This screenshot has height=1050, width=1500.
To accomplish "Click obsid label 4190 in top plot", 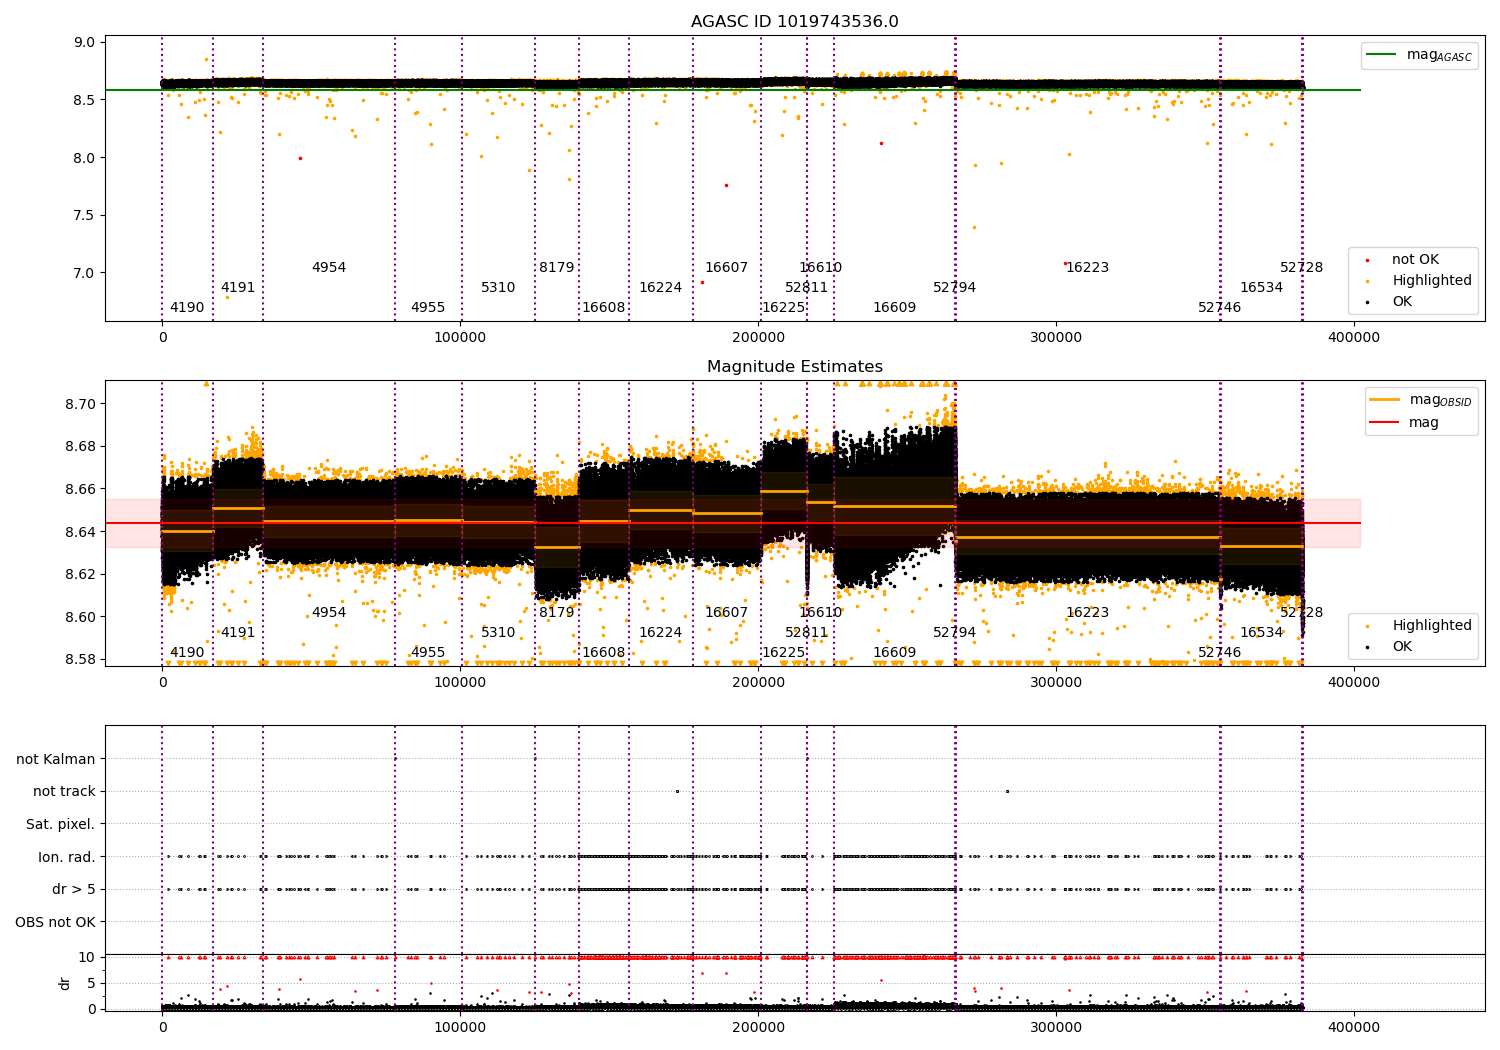I will coord(187,307).
